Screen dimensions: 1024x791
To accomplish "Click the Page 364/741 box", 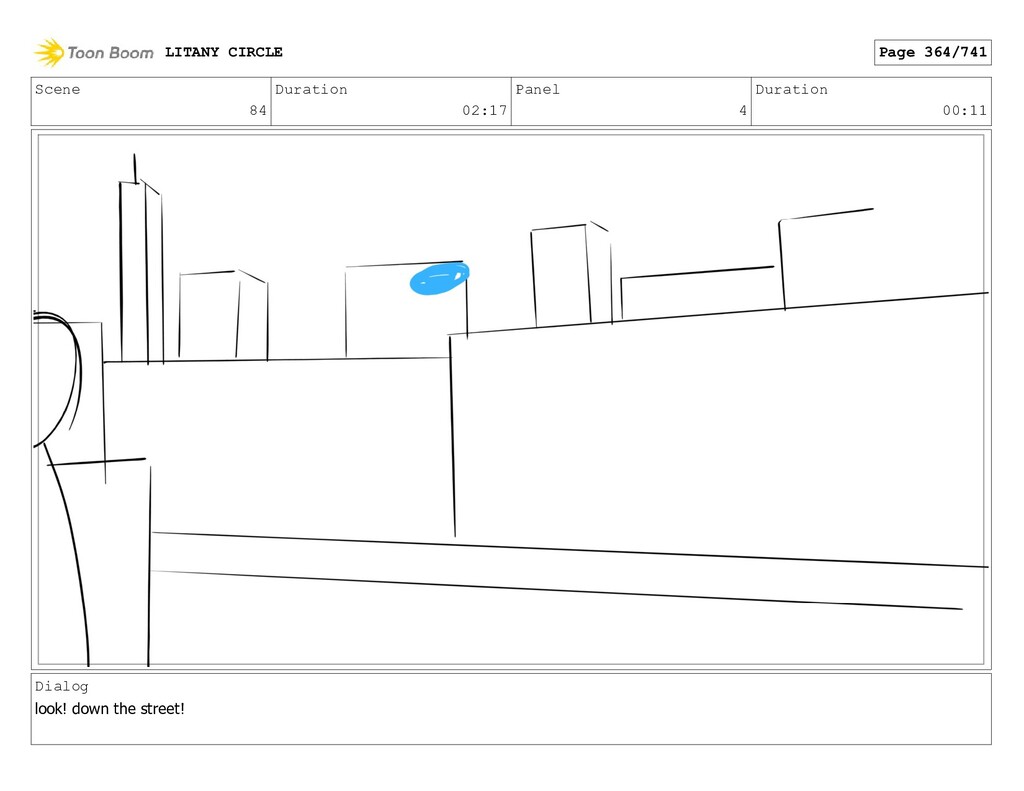I will (932, 52).
